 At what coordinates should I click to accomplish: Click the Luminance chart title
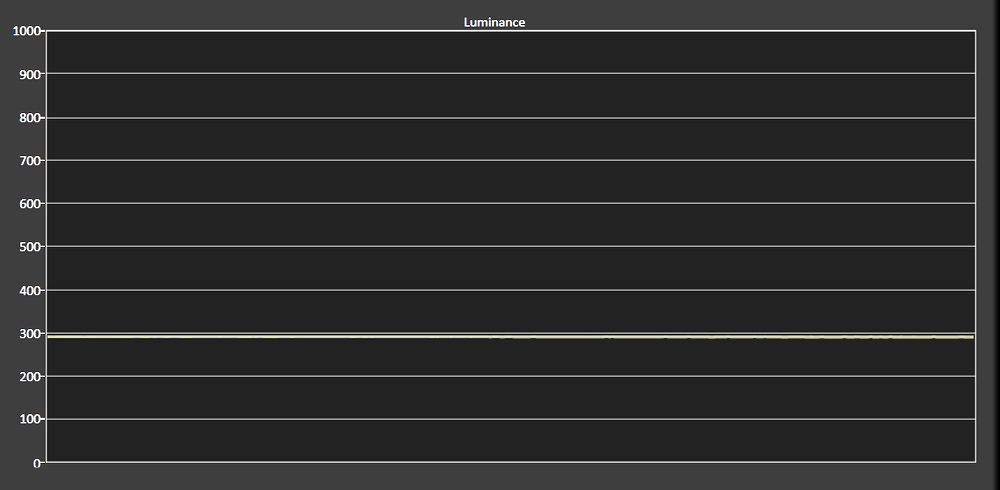pos(494,22)
